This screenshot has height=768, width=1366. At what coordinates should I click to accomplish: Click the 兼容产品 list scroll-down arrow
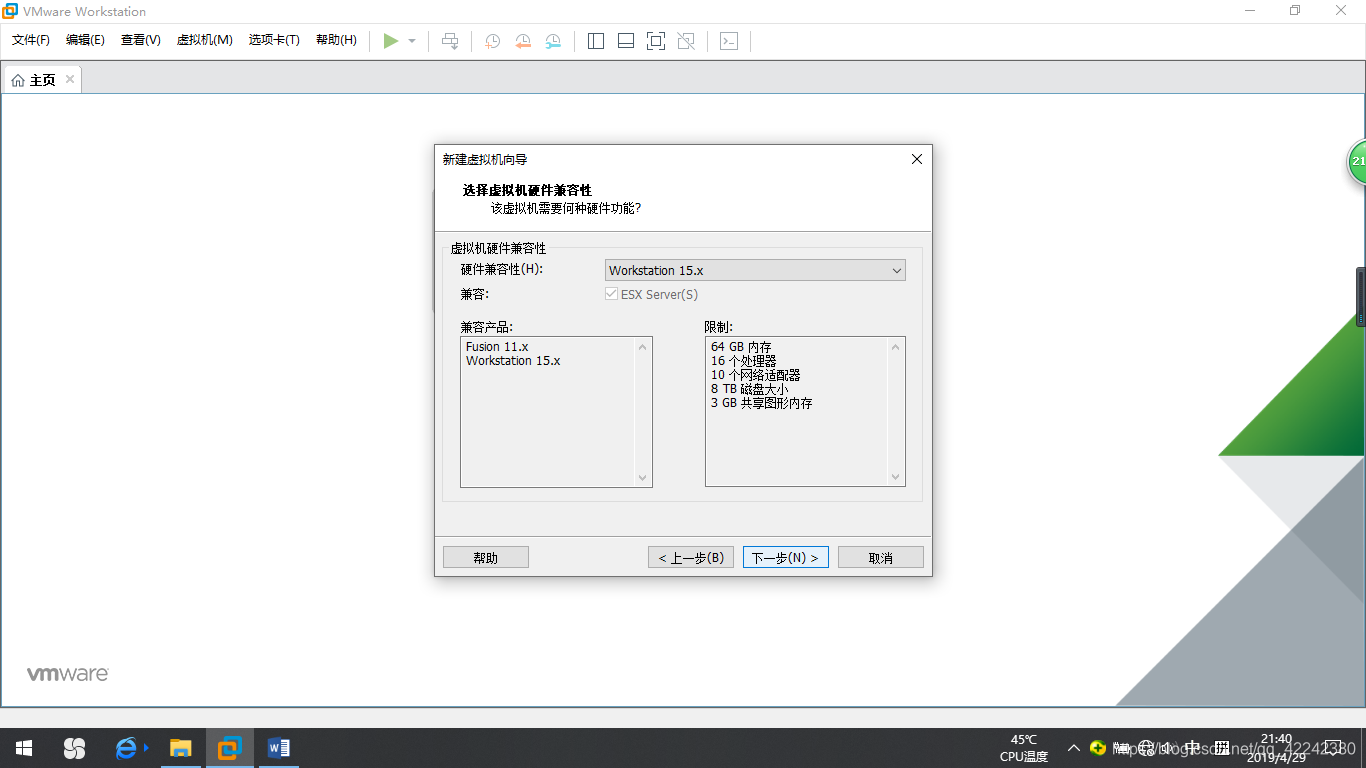point(643,478)
